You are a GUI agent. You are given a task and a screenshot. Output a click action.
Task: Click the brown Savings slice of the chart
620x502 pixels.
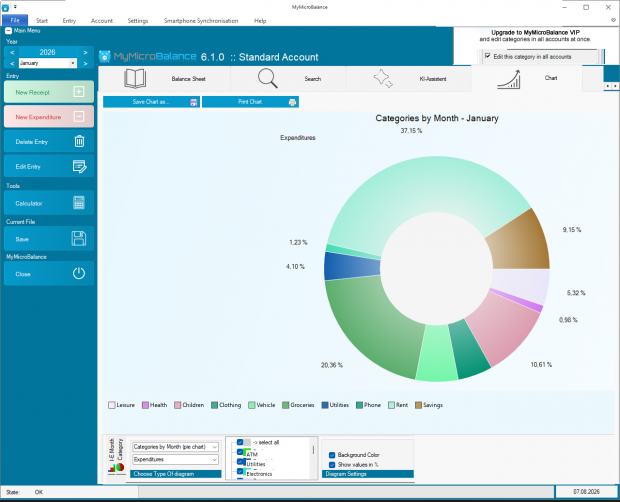pos(522,241)
